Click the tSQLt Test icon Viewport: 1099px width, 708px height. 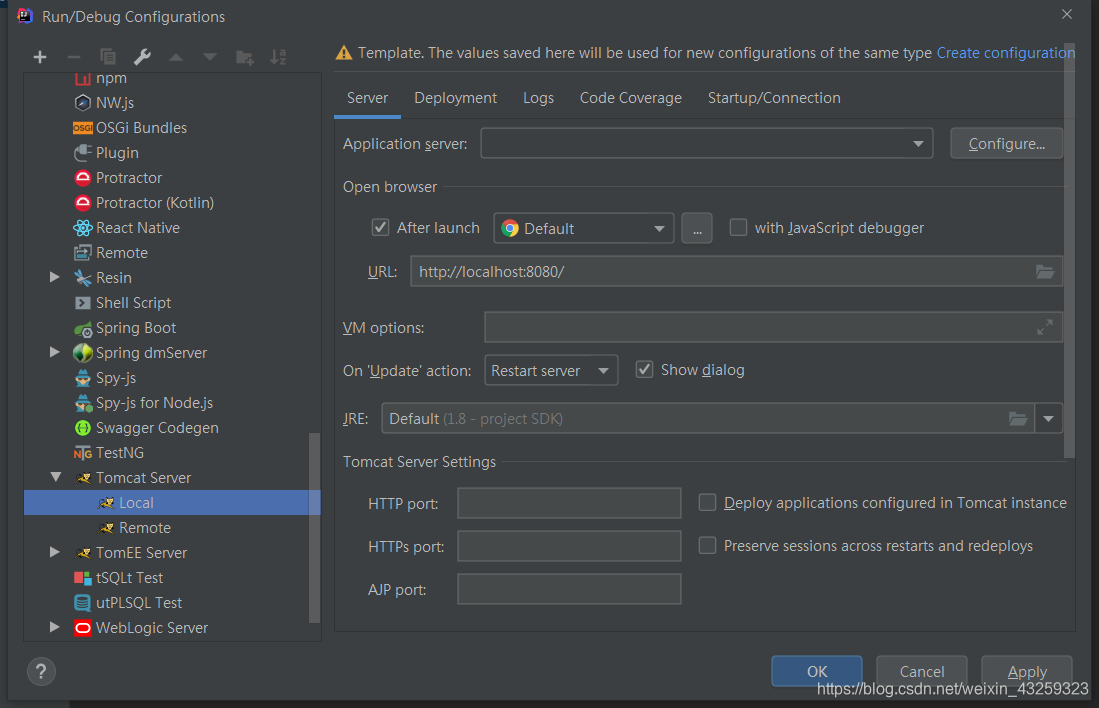[x=83, y=578]
